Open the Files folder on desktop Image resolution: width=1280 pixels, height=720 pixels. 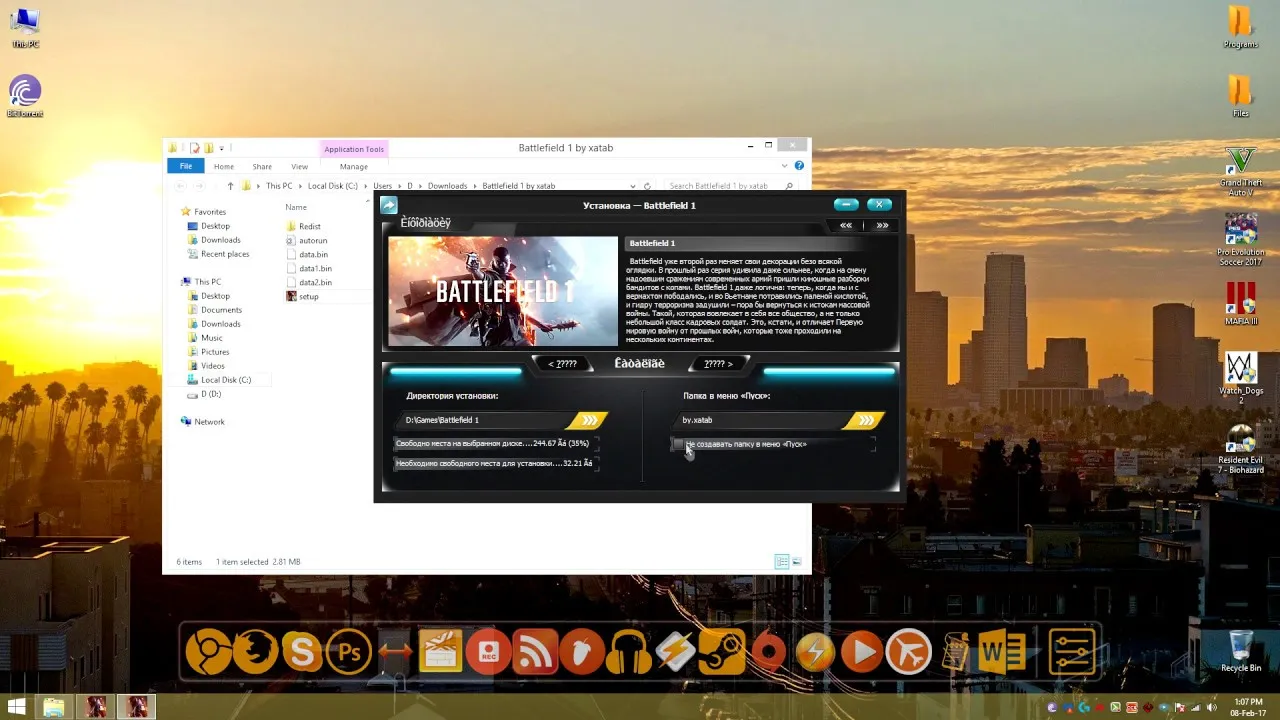pos(1240,96)
